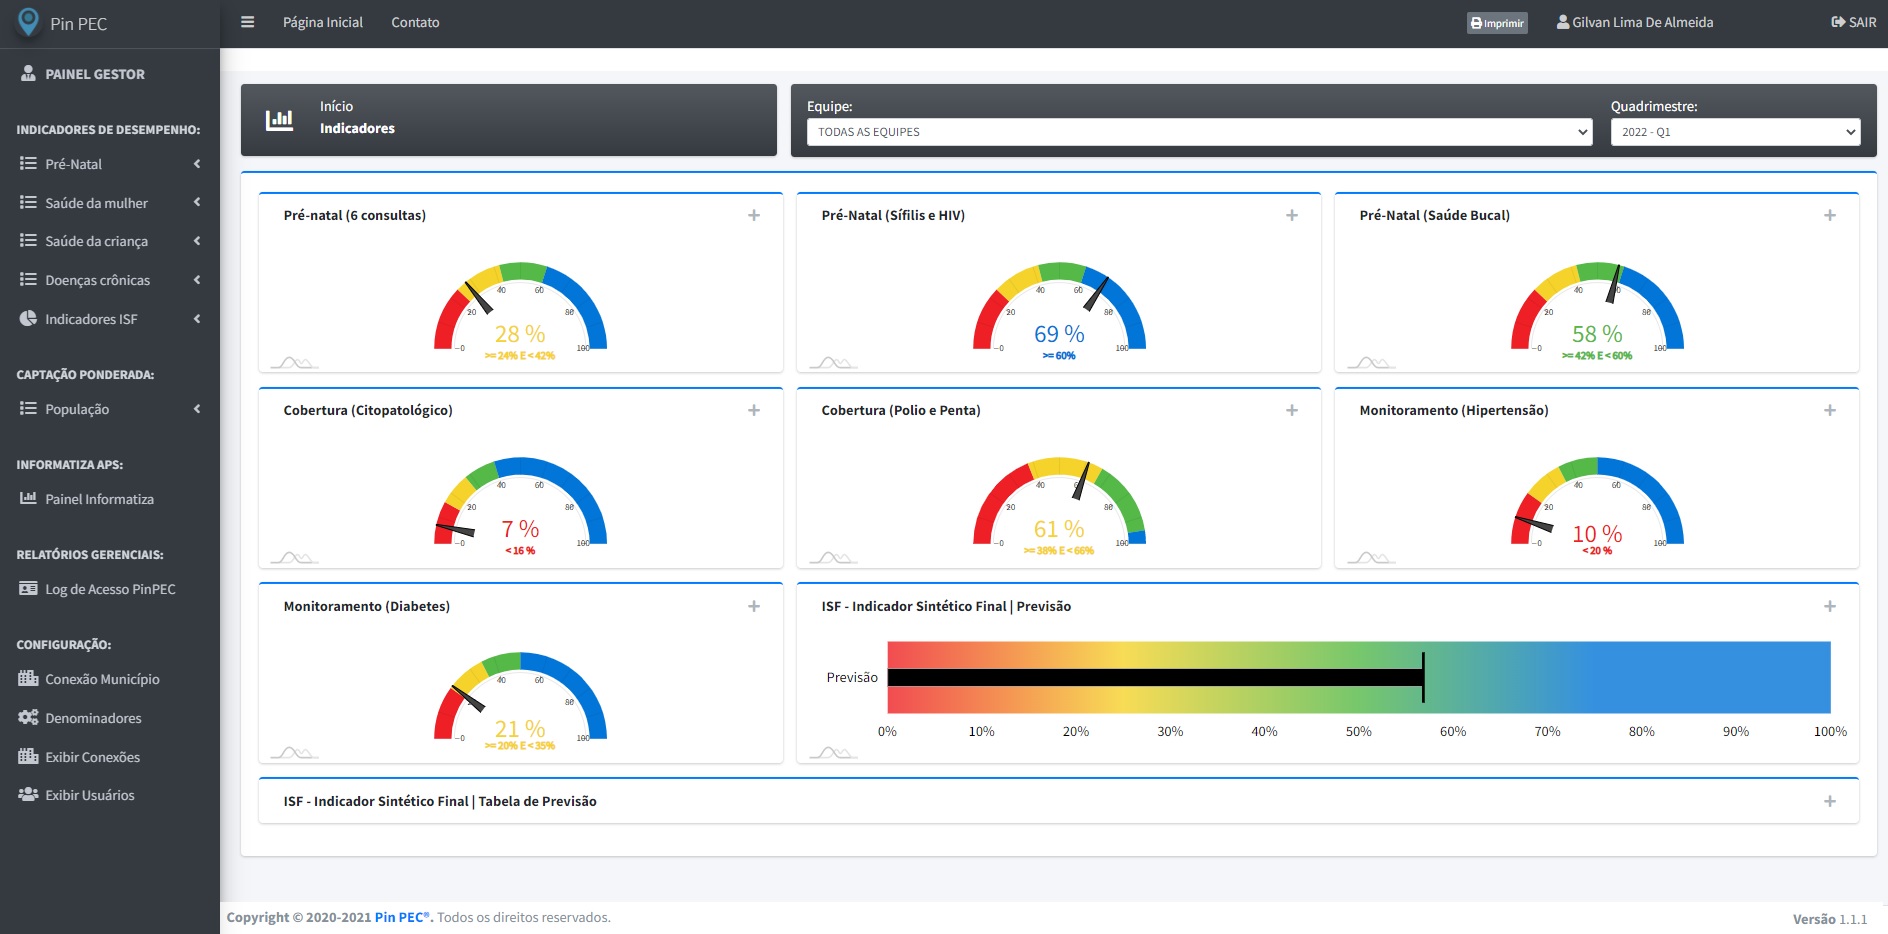Open Painel Informatiza menu label
Screen dimensions: 1888x934
[x=99, y=499]
